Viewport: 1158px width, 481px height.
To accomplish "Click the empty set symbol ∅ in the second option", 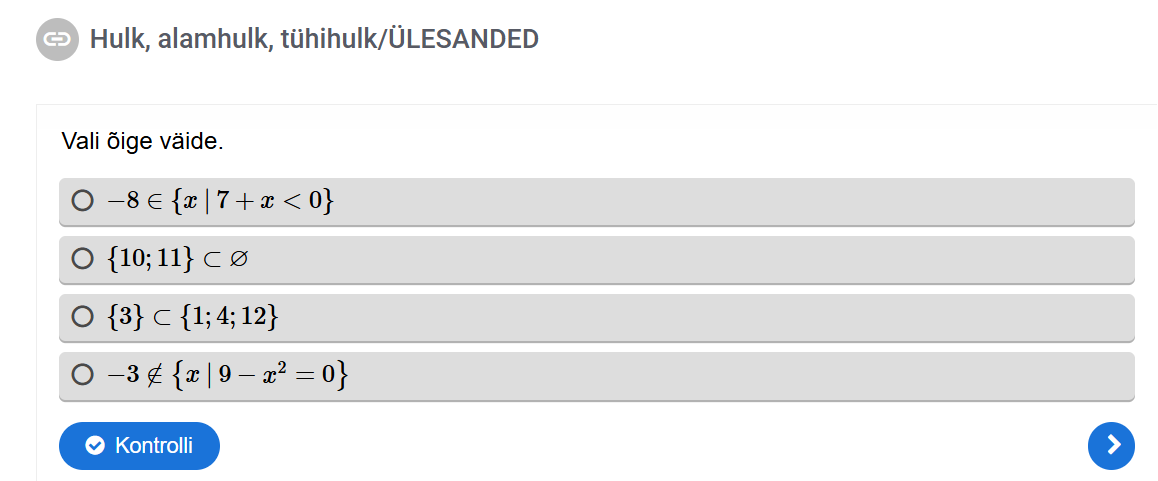I will 238,259.
